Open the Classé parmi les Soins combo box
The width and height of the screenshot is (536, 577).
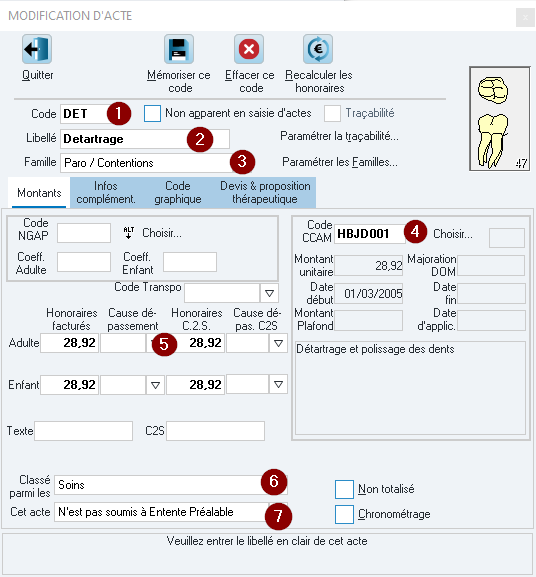tap(171, 485)
